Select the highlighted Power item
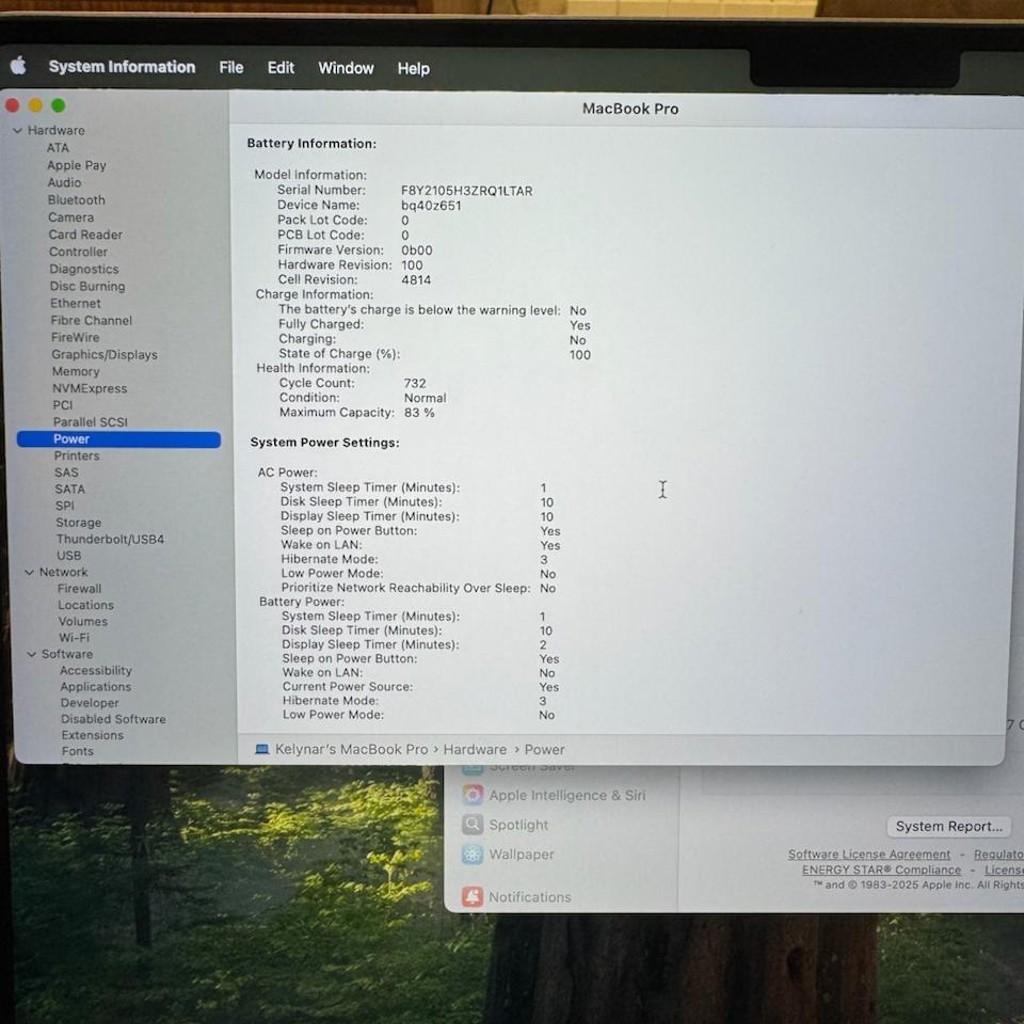The image size is (1024, 1024). point(119,439)
